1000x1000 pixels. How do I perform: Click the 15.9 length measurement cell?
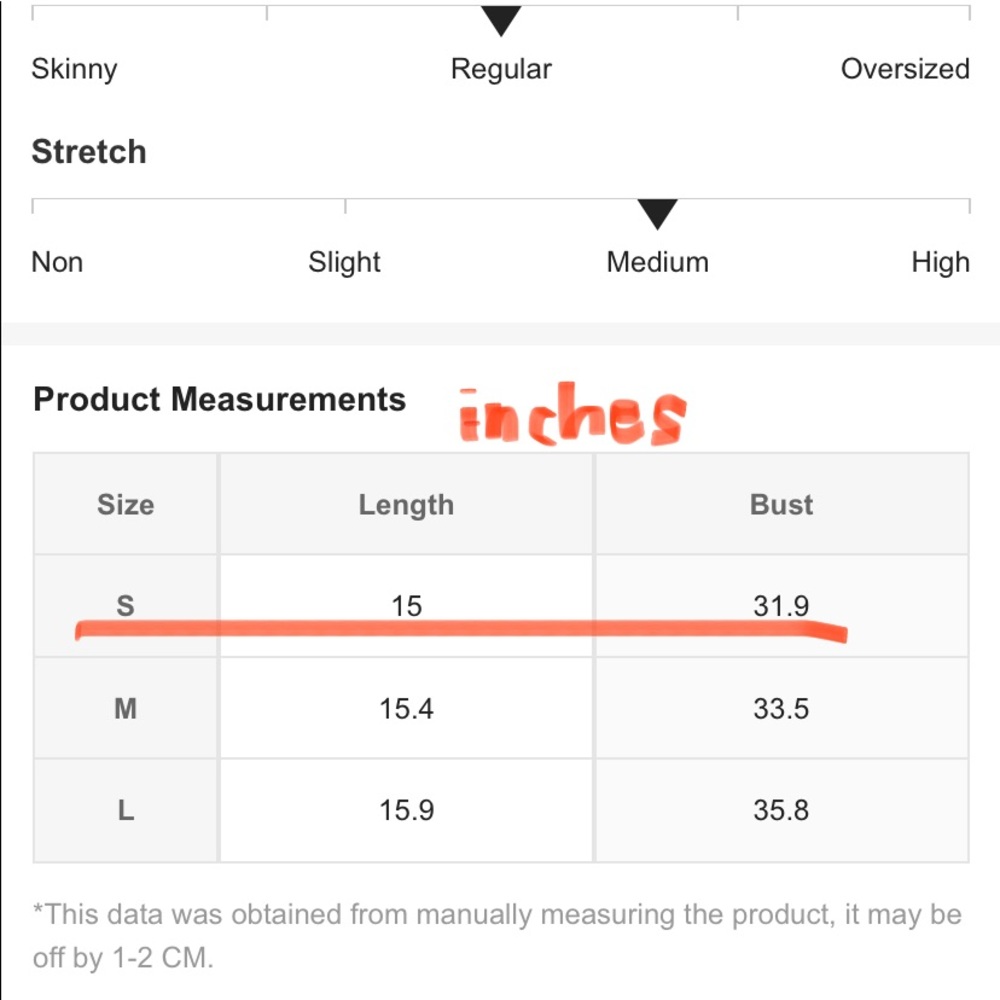coord(406,810)
